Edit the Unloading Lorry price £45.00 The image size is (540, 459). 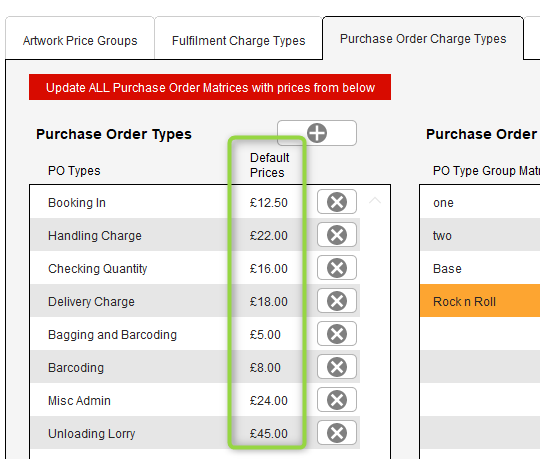tap(269, 434)
